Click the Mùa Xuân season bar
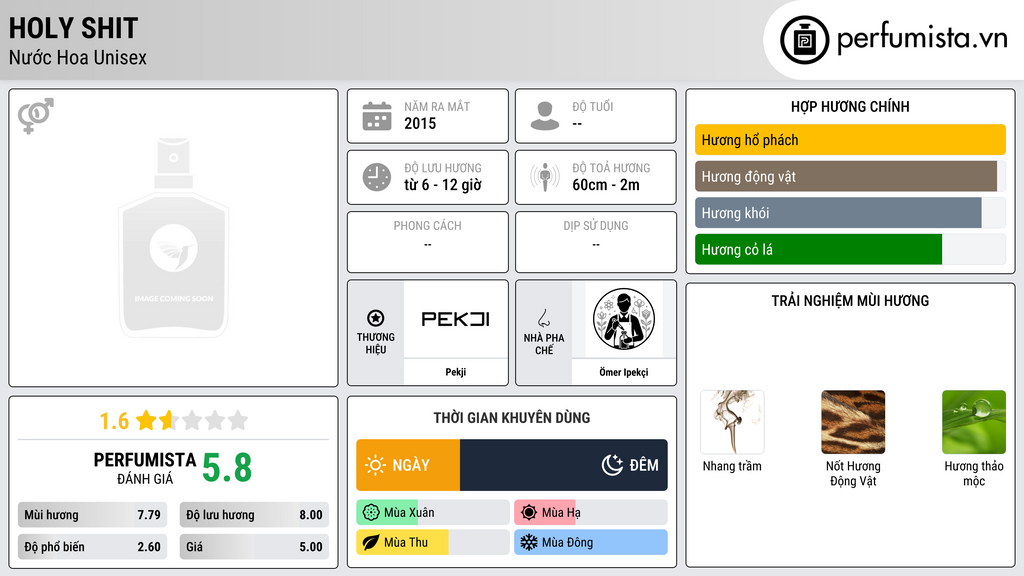Screen dimensions: 1024x576 pyautogui.click(x=433, y=513)
